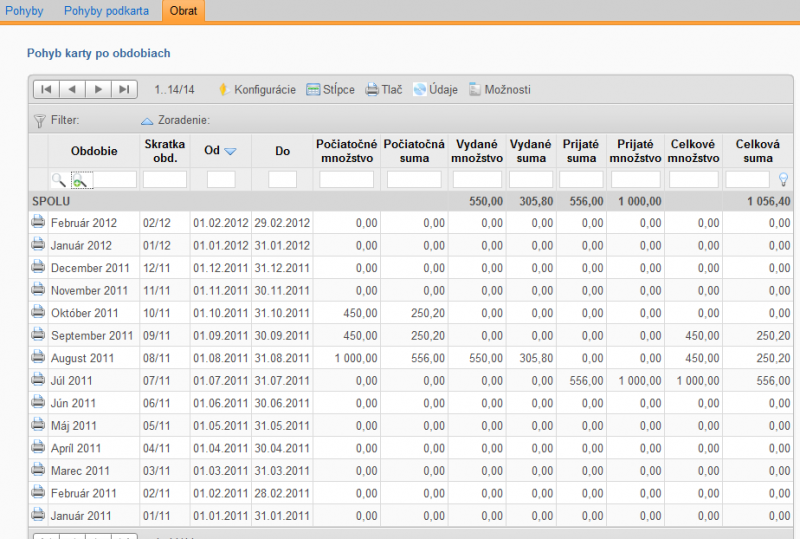Open Možnosti options
Viewport: 800px width, 539px height.
click(x=500, y=90)
